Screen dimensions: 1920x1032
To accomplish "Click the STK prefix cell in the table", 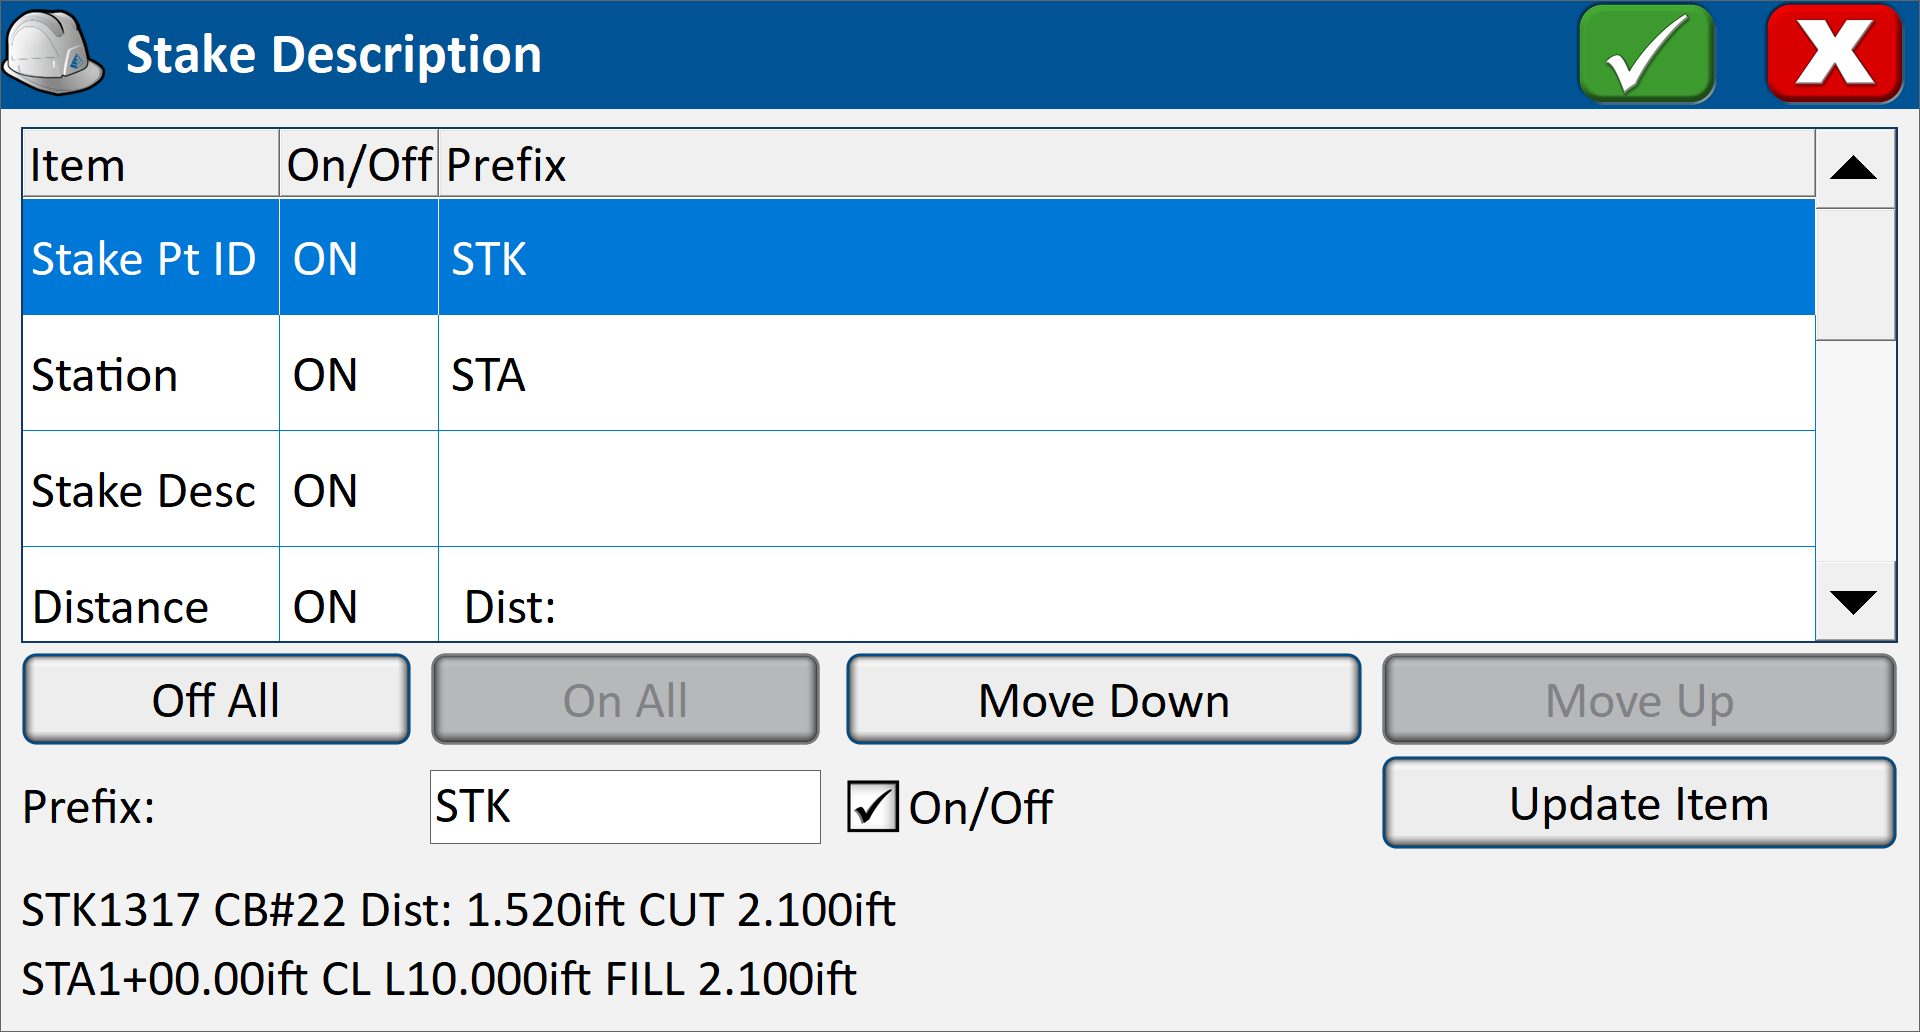I will point(1127,258).
